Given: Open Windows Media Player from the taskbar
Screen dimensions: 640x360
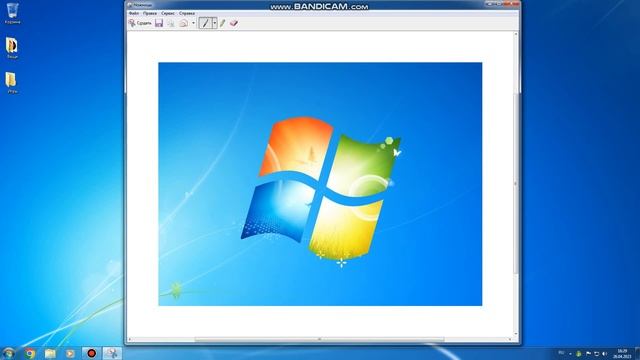Looking at the screenshot, I should click(70, 353).
